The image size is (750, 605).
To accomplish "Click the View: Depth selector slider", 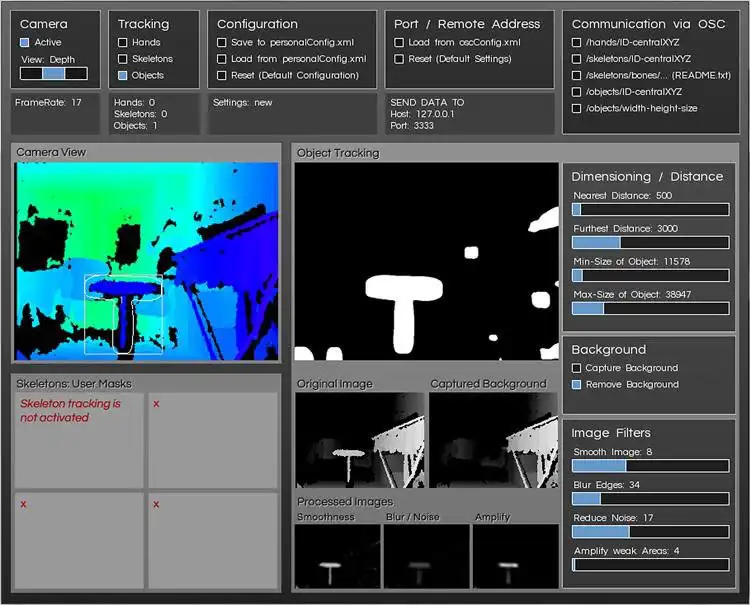I will 54,73.
